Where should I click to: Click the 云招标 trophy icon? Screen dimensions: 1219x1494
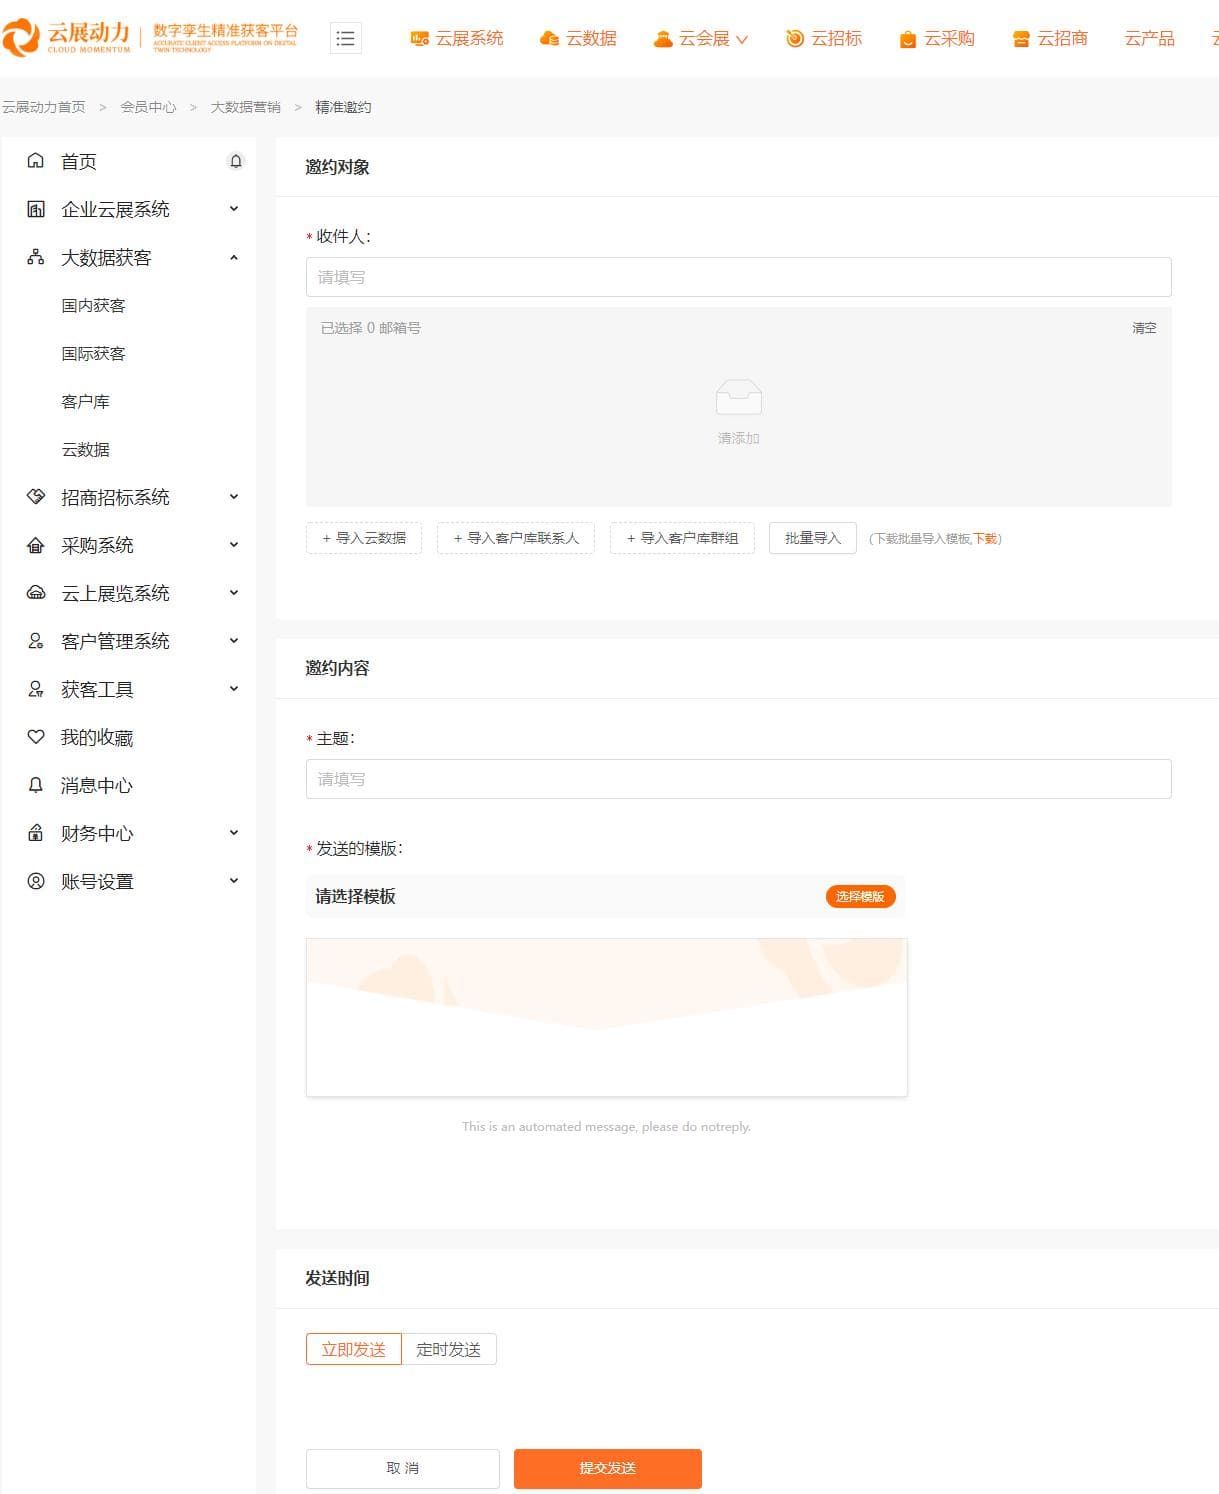[x=793, y=38]
